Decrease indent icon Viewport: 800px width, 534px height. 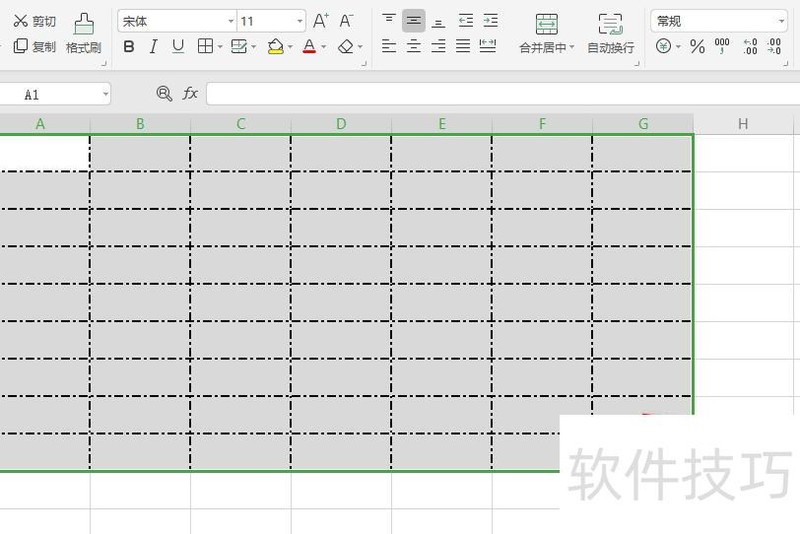[x=465, y=21]
